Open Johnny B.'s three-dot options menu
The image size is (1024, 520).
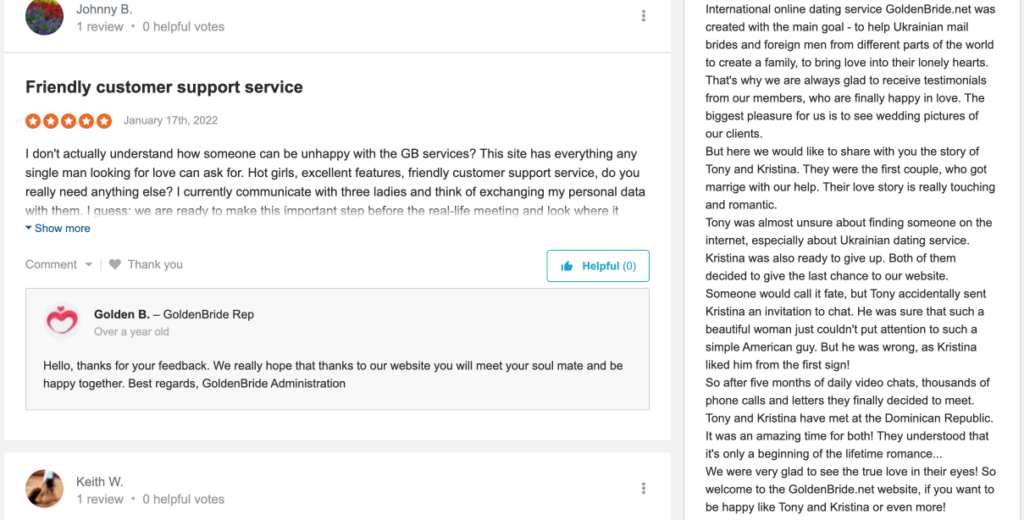click(644, 16)
